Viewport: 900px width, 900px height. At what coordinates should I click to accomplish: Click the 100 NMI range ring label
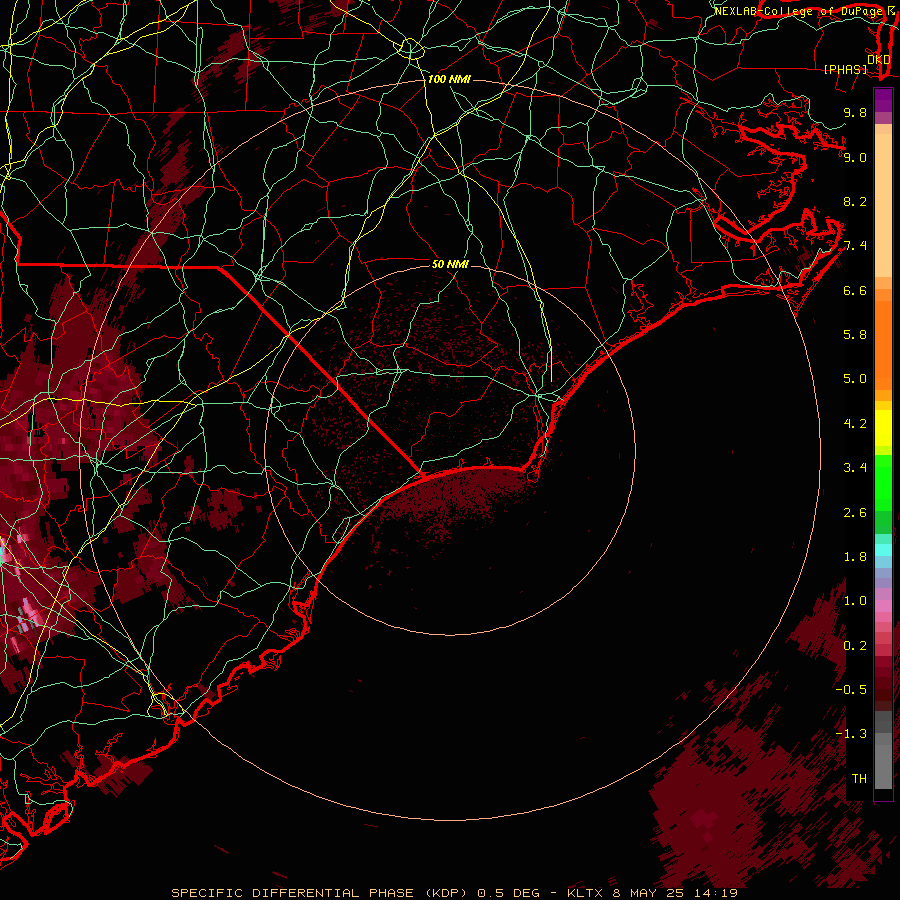[449, 79]
